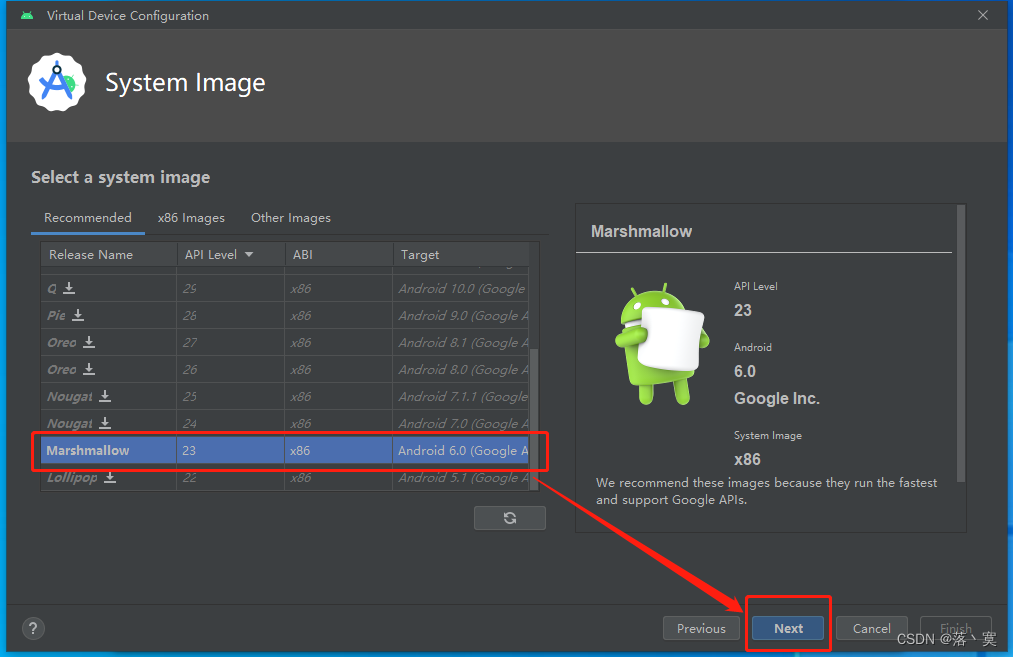
Task: Switch to the Recommended tab
Action: [x=88, y=218]
